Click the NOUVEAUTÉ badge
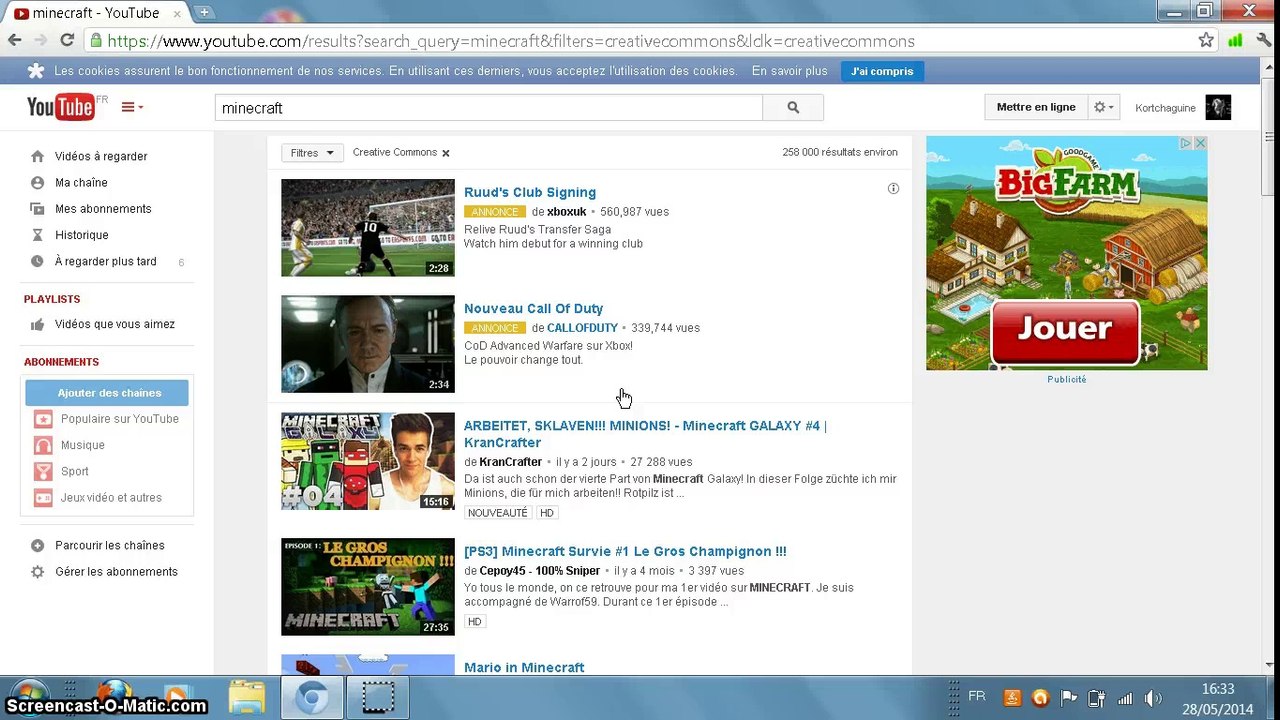1280x720 pixels. point(497,513)
